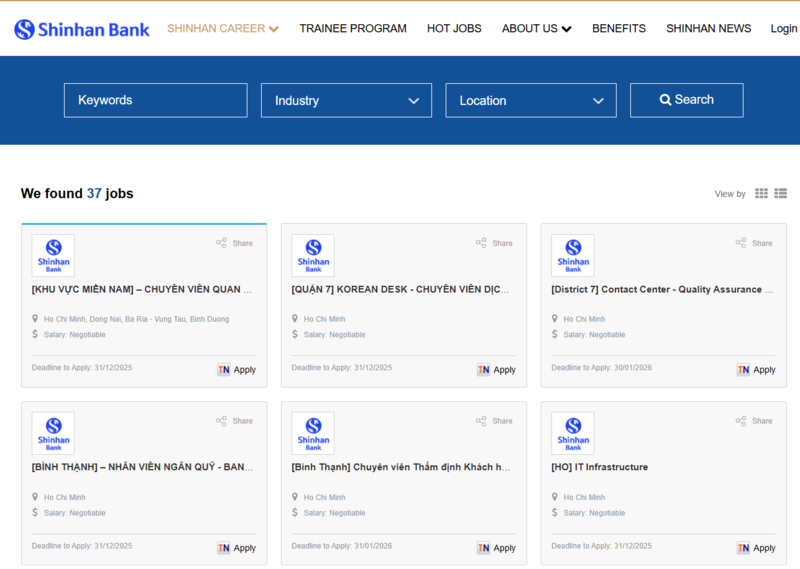800x569 pixels.
Task: Open the Location dropdown
Action: pyautogui.click(x=531, y=101)
